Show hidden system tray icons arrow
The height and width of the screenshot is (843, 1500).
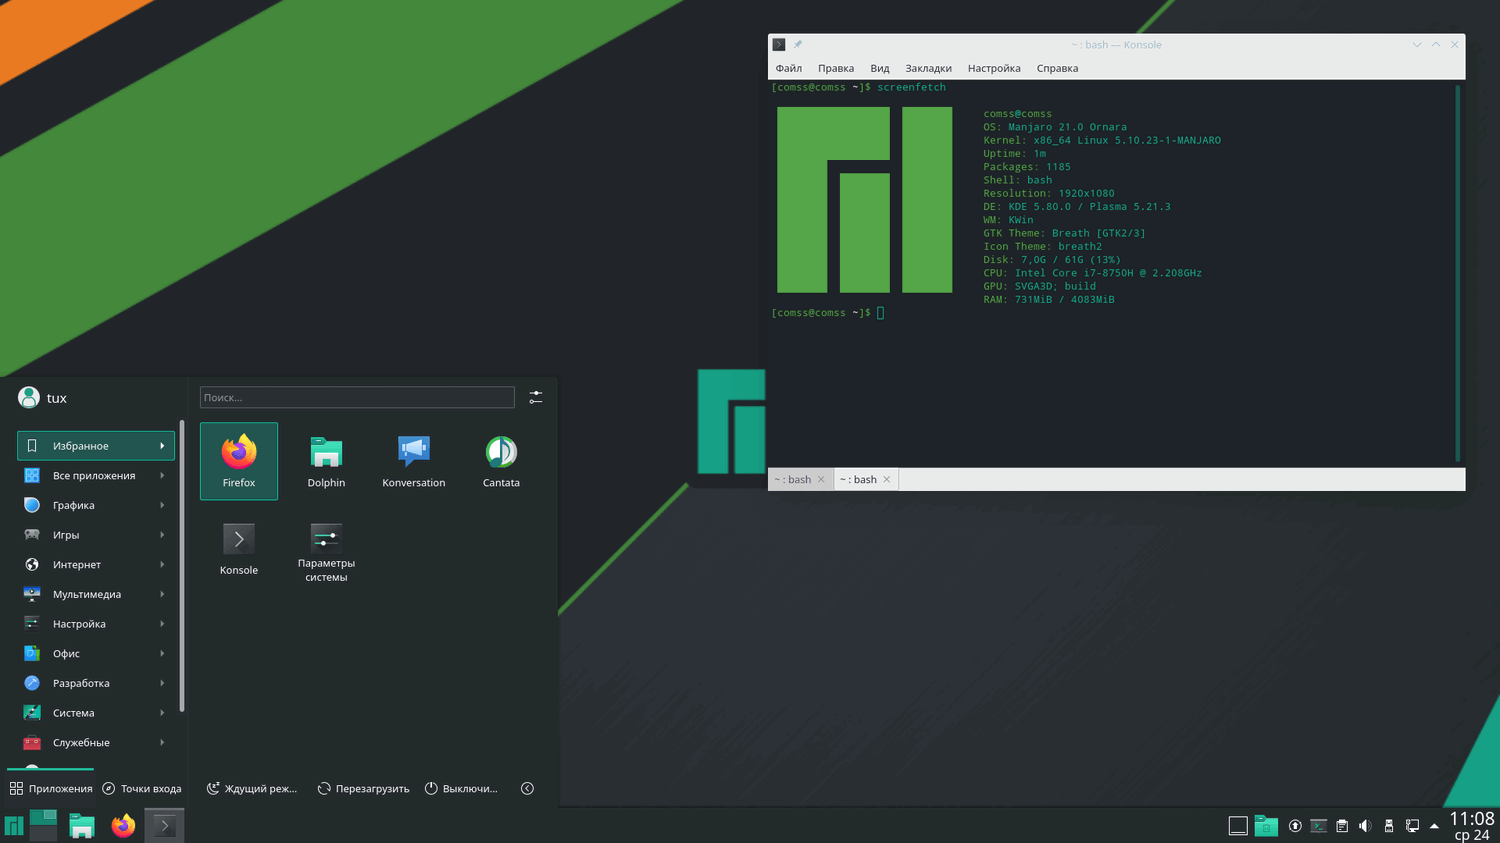coord(1434,826)
